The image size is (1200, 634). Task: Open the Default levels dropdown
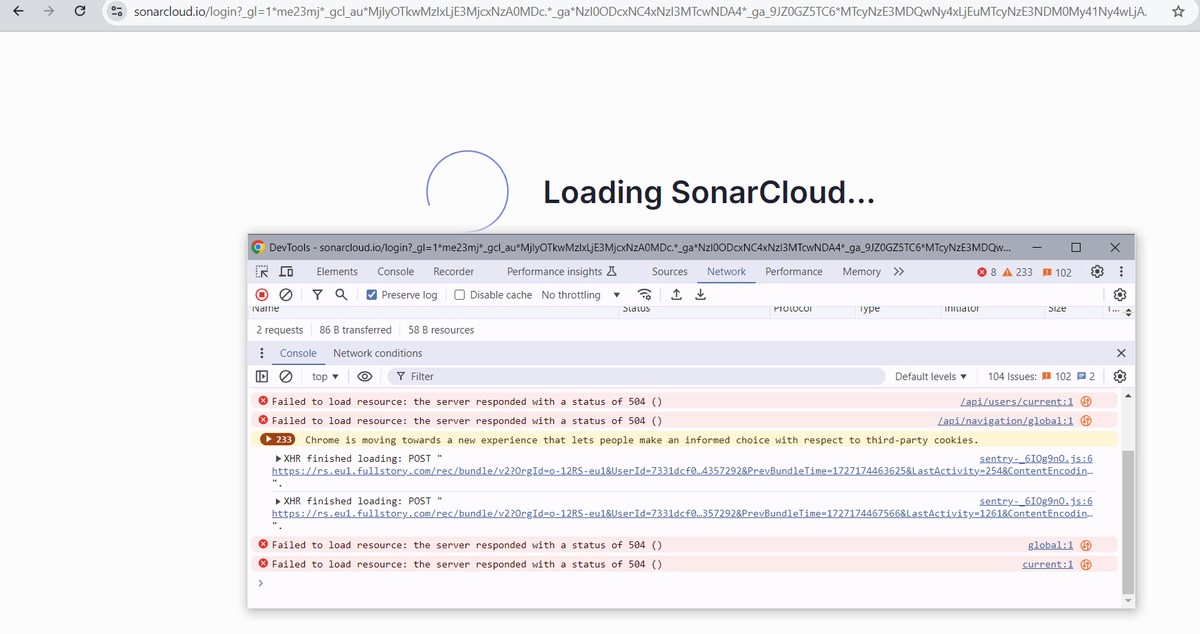pyautogui.click(x=931, y=377)
